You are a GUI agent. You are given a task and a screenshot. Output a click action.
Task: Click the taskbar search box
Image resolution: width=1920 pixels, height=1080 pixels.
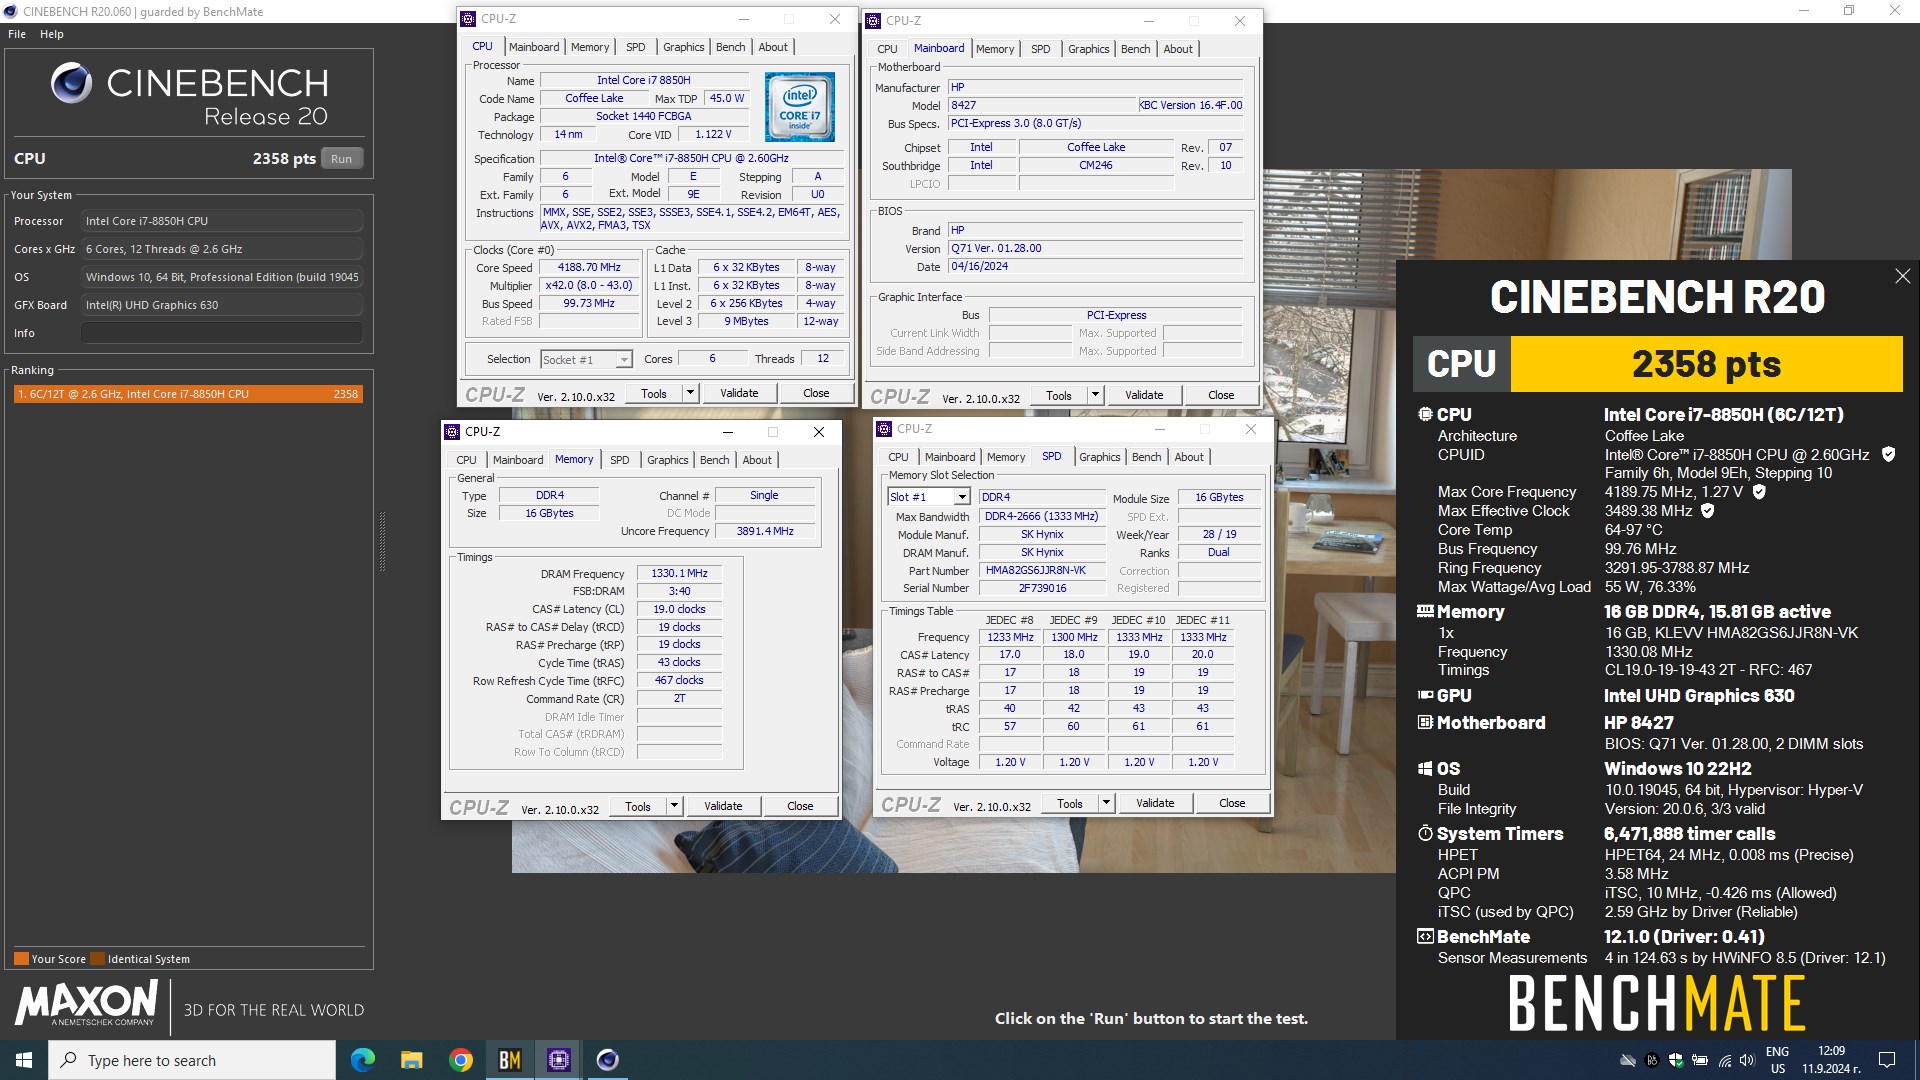(x=192, y=1060)
